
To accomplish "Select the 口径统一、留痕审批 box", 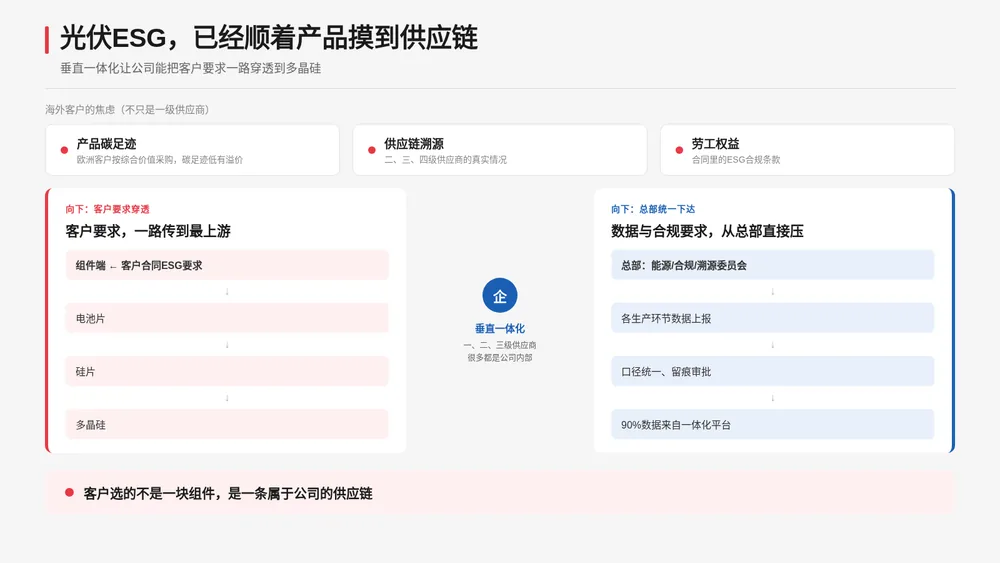I will pos(772,371).
